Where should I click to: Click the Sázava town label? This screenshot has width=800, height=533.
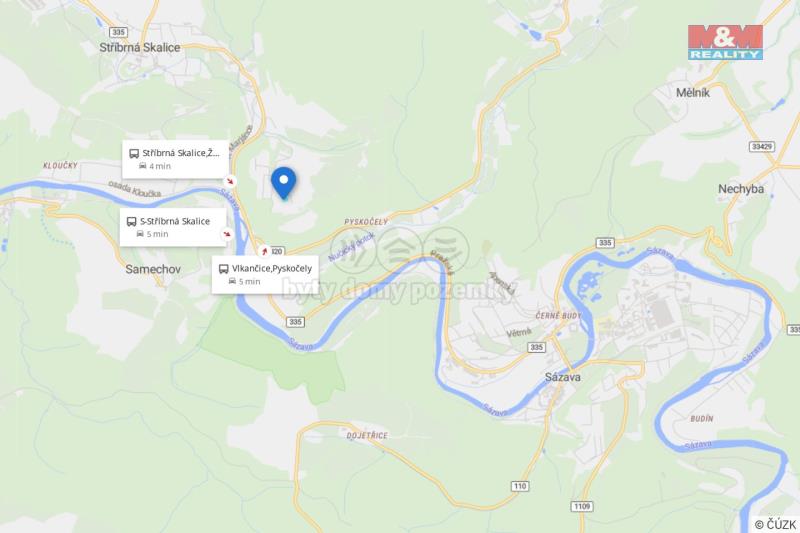coord(563,377)
